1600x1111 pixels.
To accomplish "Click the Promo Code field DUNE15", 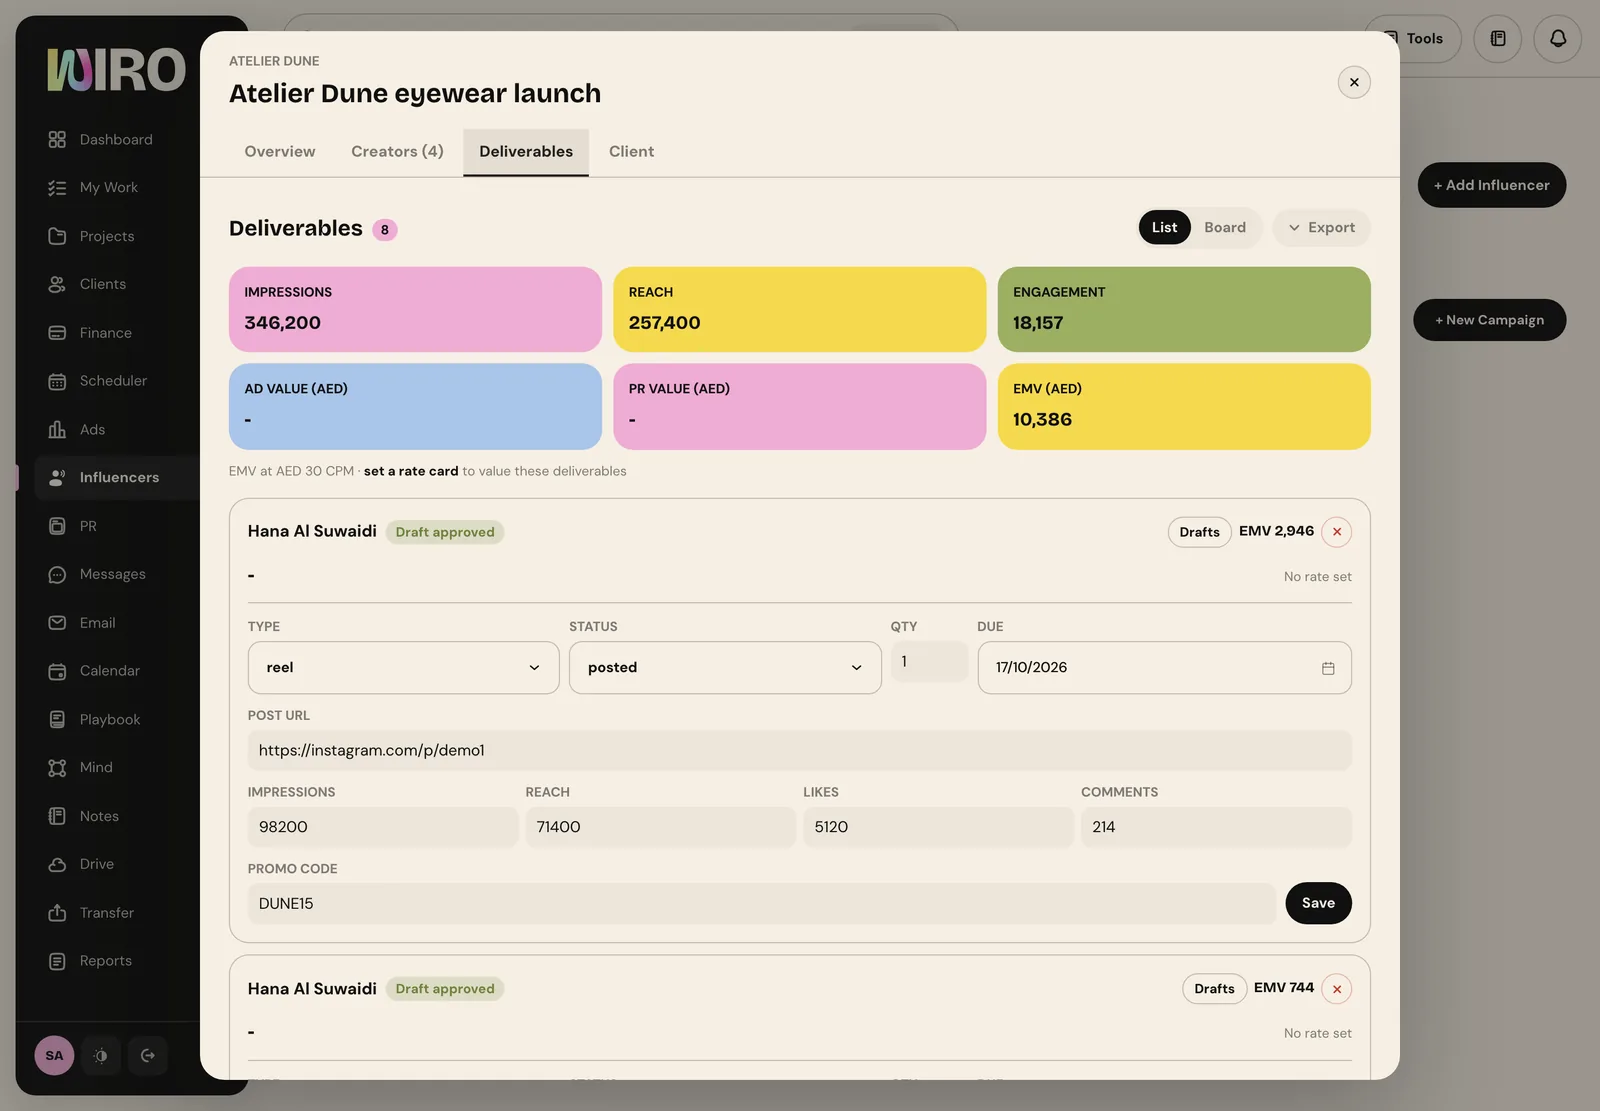I will pos(761,903).
